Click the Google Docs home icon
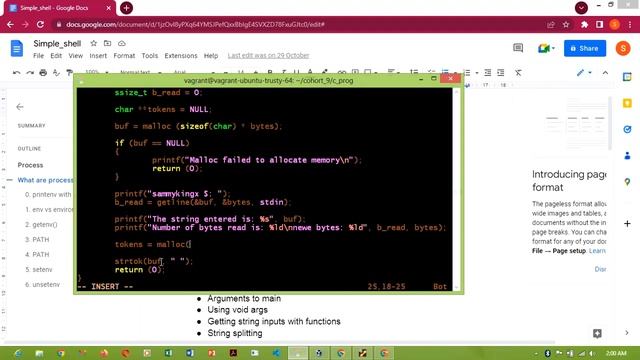Image resolution: width=640 pixels, height=360 pixels. pyautogui.click(x=17, y=49)
